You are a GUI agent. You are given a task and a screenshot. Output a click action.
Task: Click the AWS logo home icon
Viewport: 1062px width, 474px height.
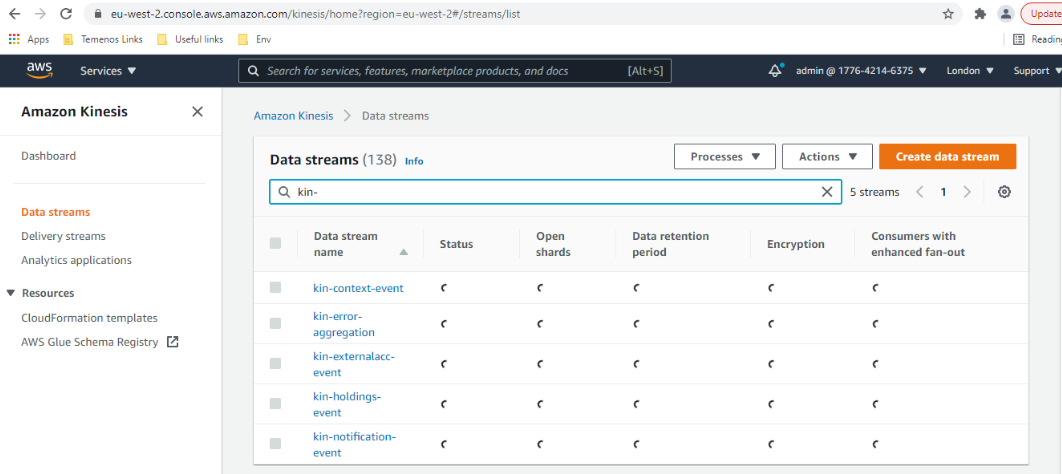tap(39, 70)
